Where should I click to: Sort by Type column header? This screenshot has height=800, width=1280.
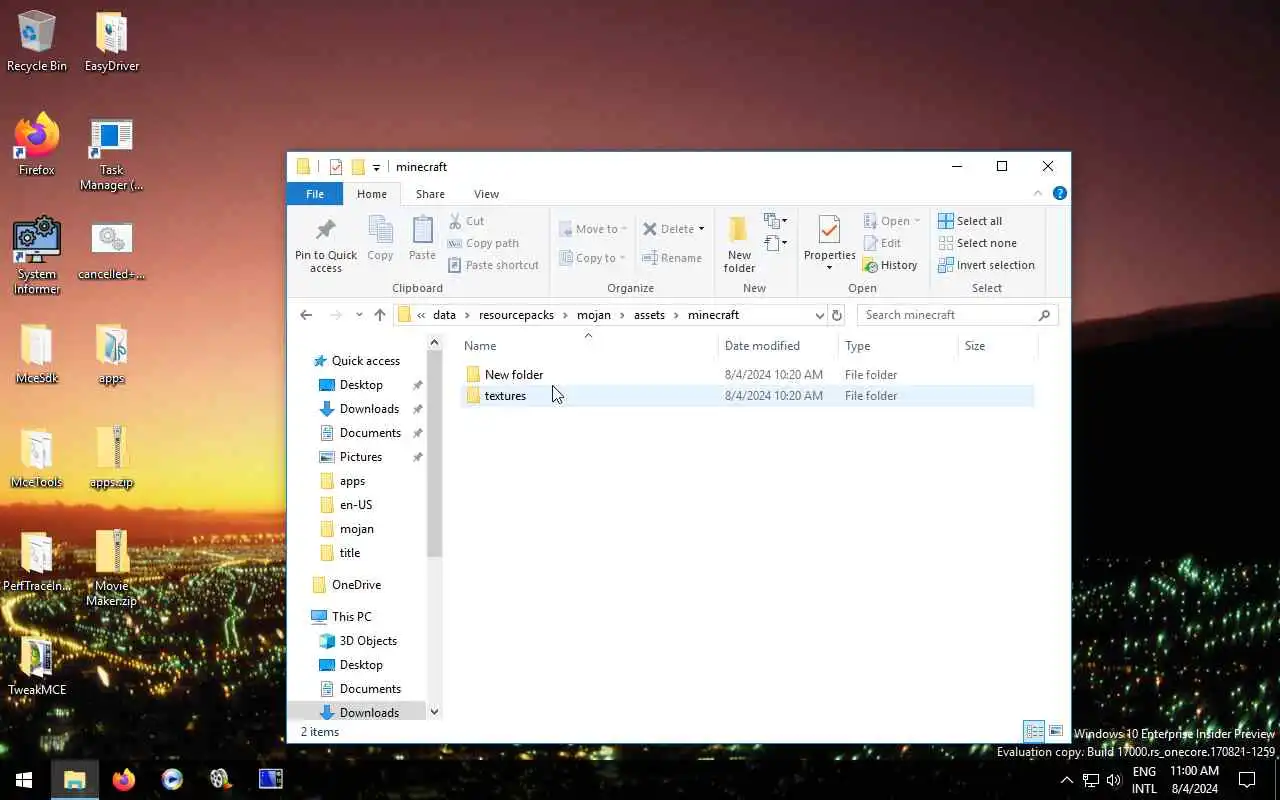pyautogui.click(x=898, y=346)
